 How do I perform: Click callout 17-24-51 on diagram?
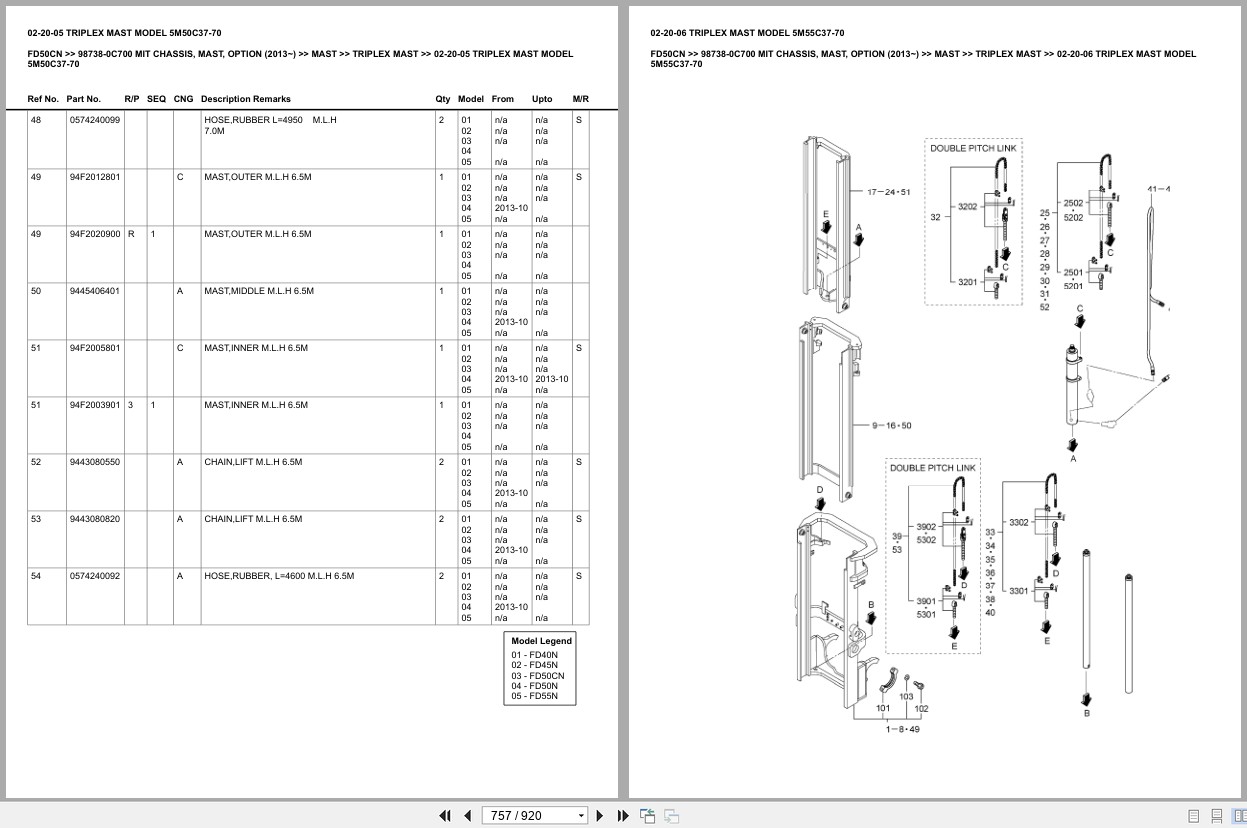888,191
